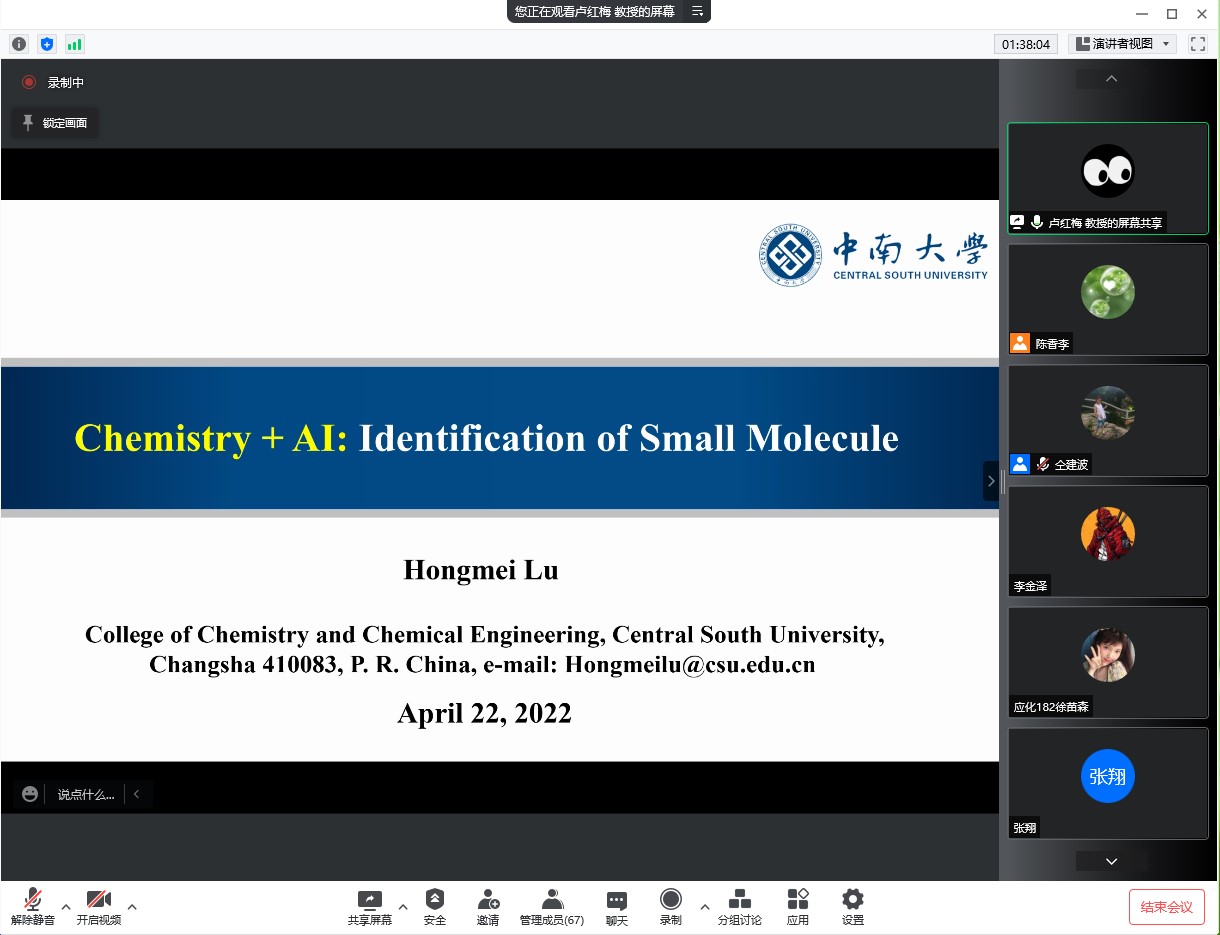Click the 说点什么 message input field
1220x935 pixels.
pyautogui.click(x=85, y=794)
